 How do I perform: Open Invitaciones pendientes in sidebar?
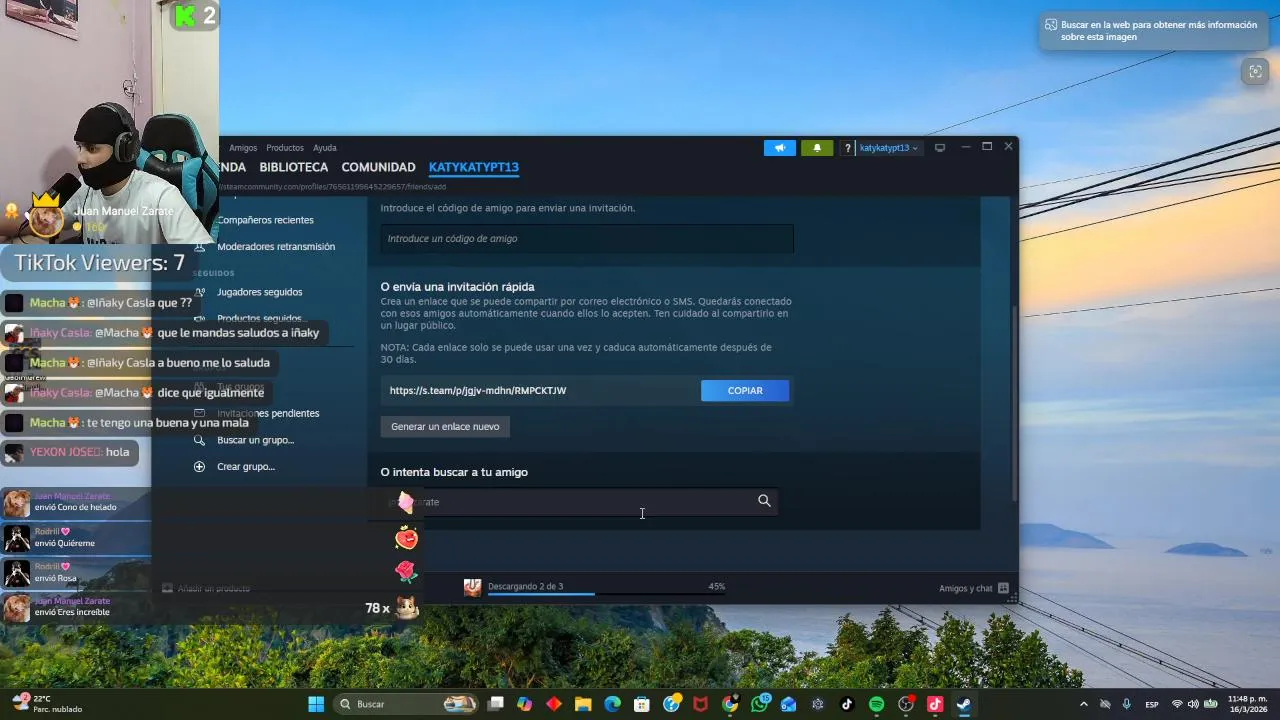[x=268, y=414]
